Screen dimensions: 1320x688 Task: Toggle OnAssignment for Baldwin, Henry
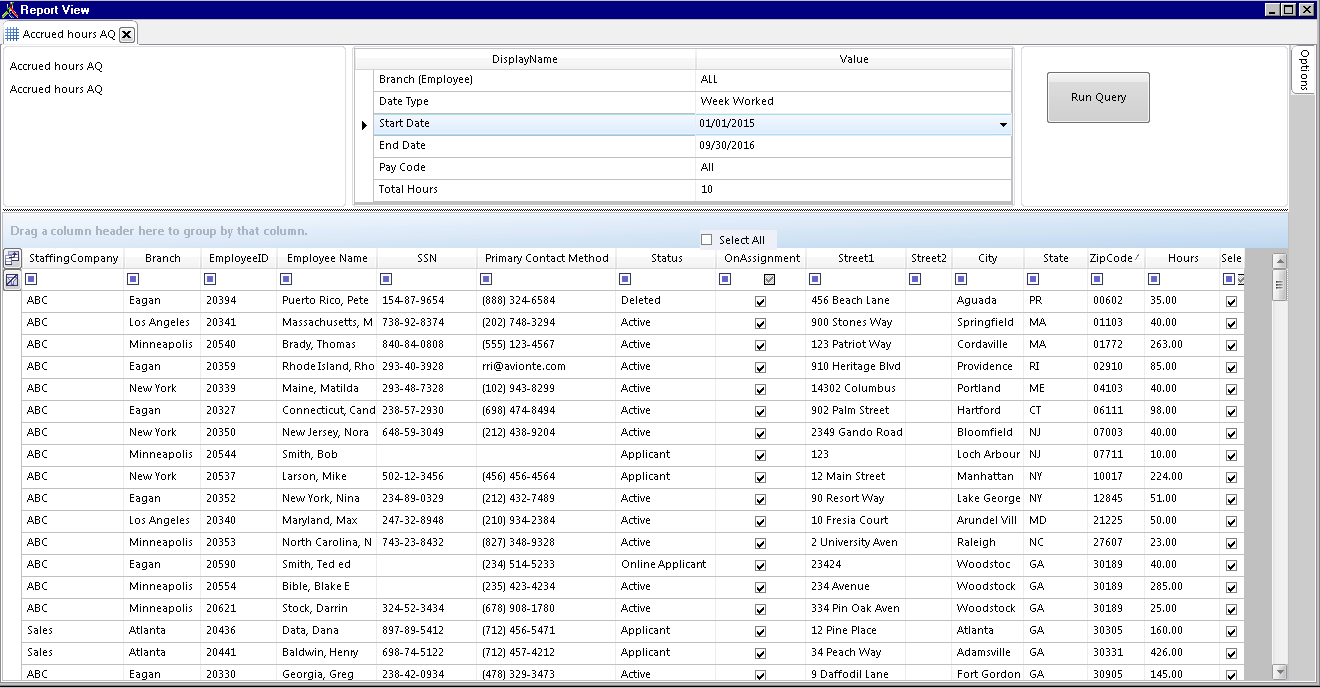[x=761, y=653]
